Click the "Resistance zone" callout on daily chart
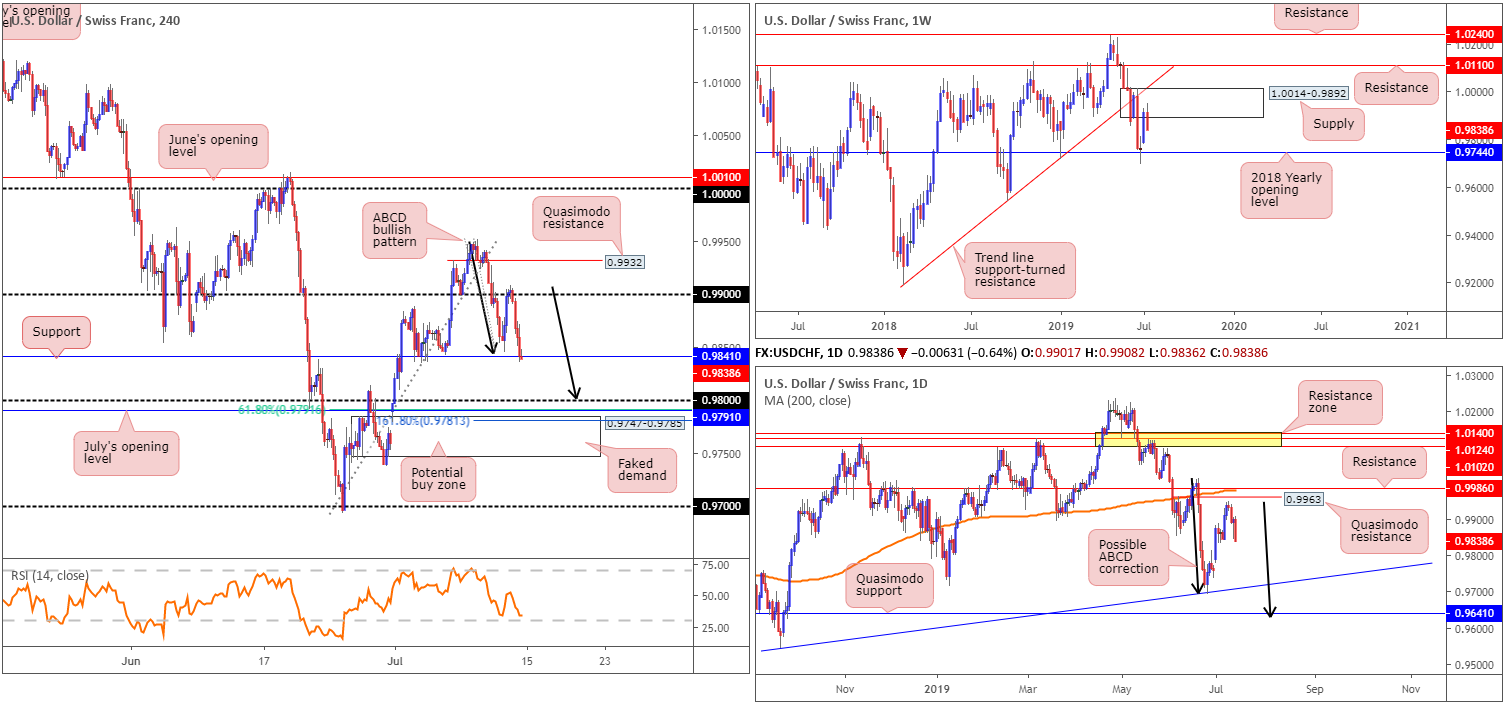Image resolution: width=1506 pixels, height=704 pixels. point(1340,403)
